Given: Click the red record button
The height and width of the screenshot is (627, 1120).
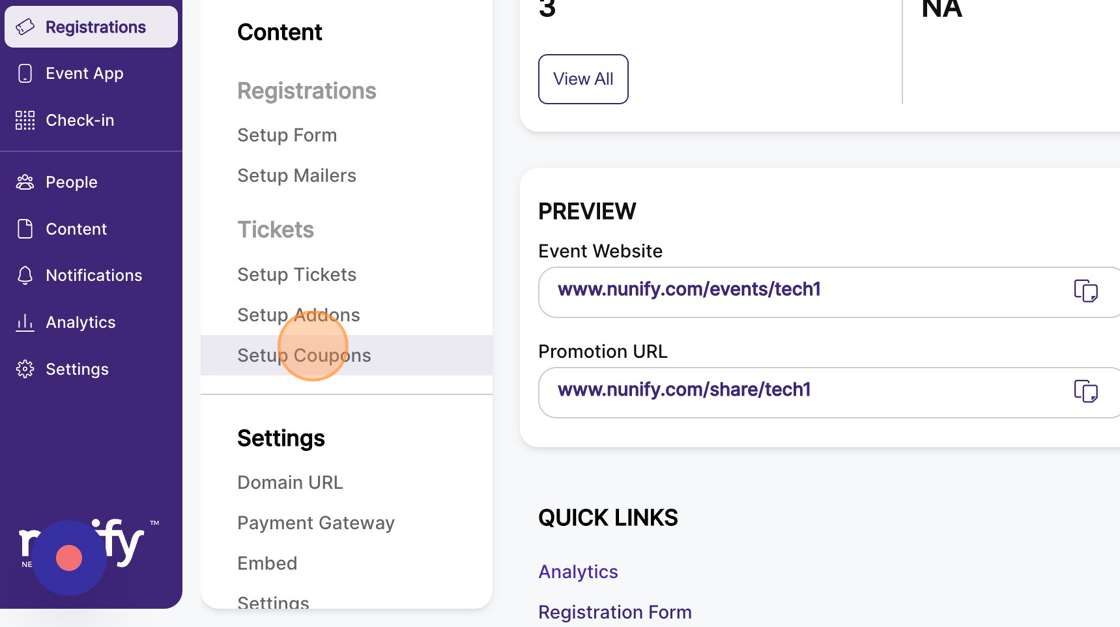Looking at the screenshot, I should pos(69,558).
